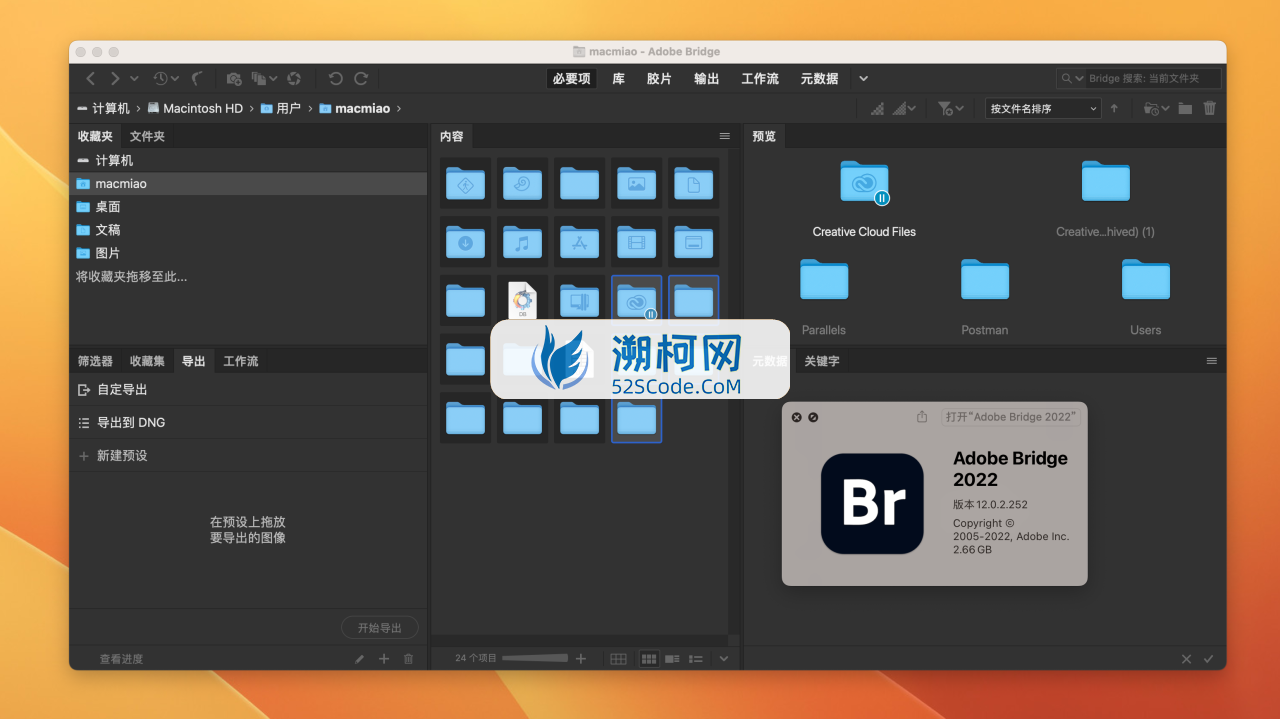Image resolution: width=1280 pixels, height=719 pixels.
Task: Click the refine batch-rename icon
Action: tap(261, 78)
